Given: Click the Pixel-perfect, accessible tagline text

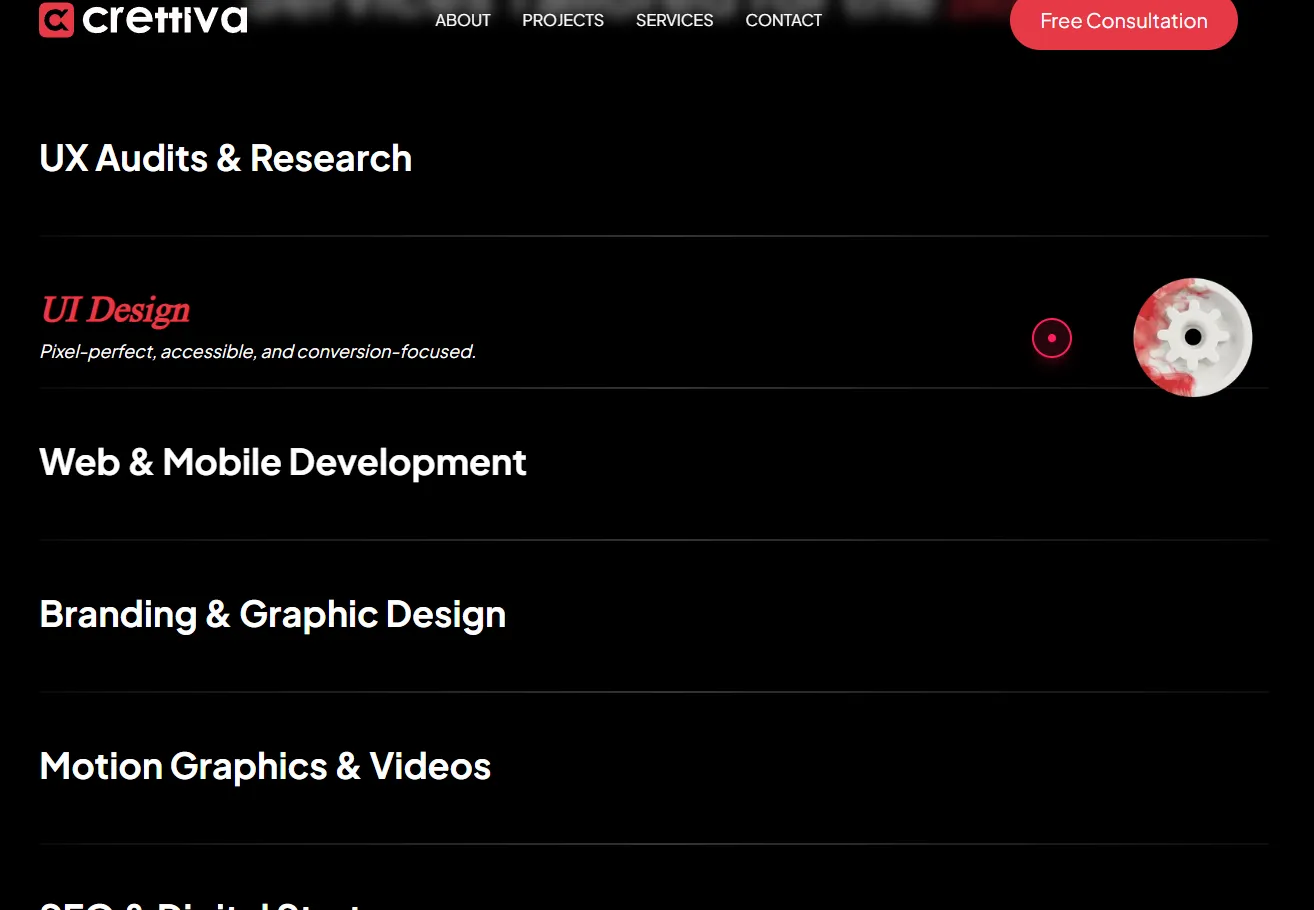Looking at the screenshot, I should tap(257, 352).
